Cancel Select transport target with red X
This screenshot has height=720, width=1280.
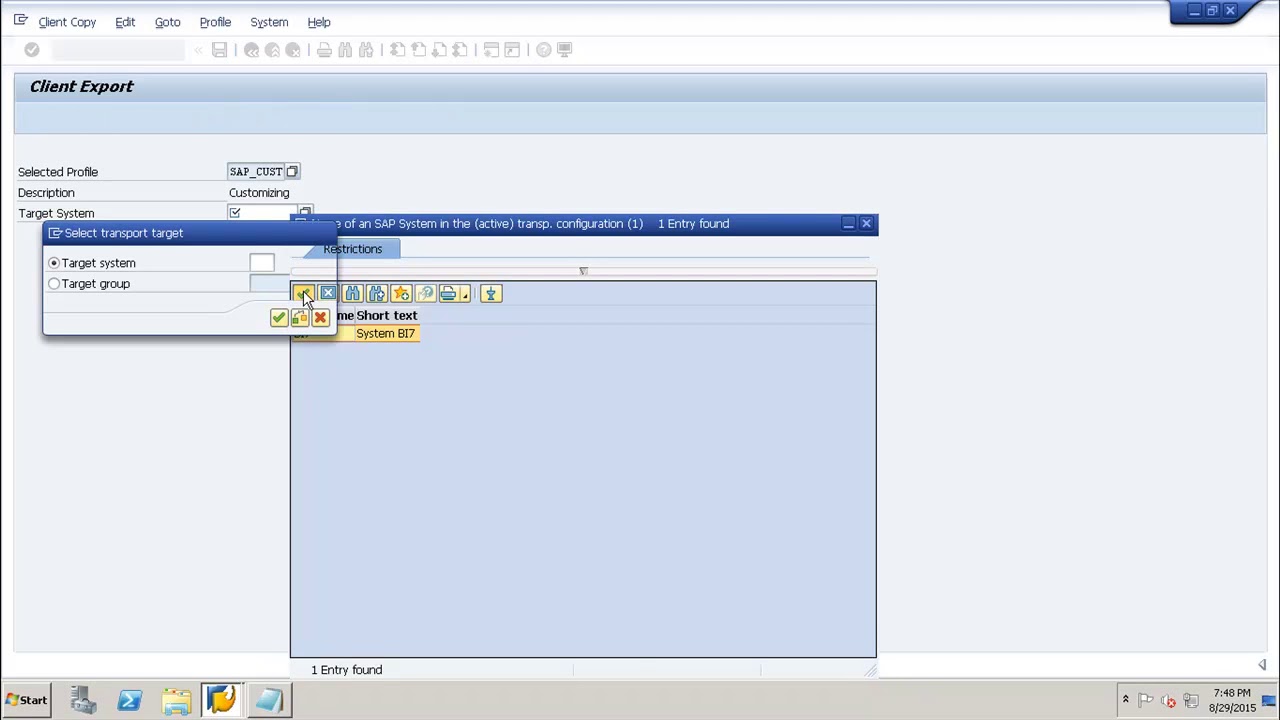tap(320, 317)
